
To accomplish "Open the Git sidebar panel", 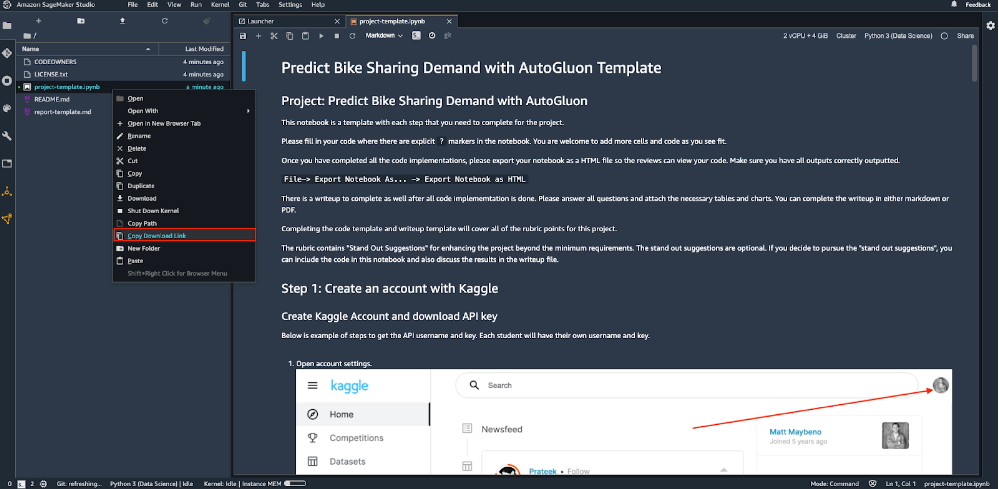I will 7,53.
